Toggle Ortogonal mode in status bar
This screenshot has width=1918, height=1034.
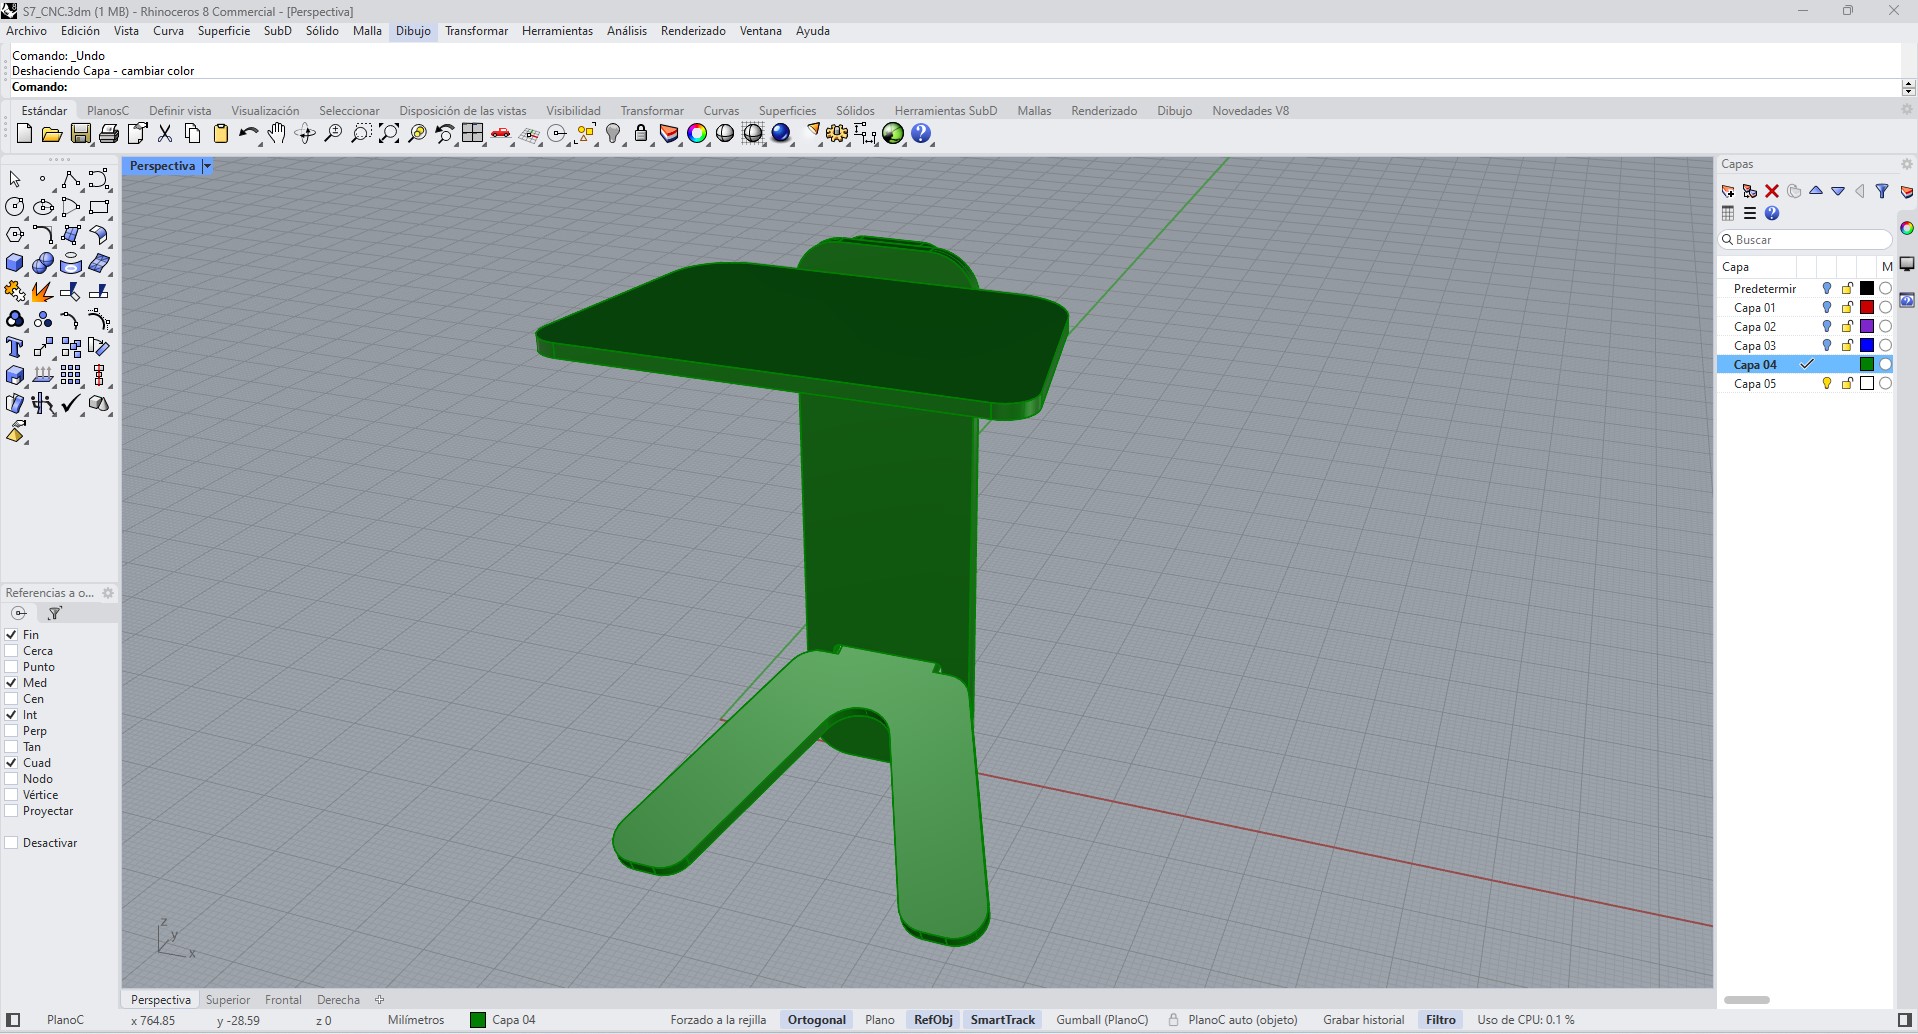coord(816,1020)
